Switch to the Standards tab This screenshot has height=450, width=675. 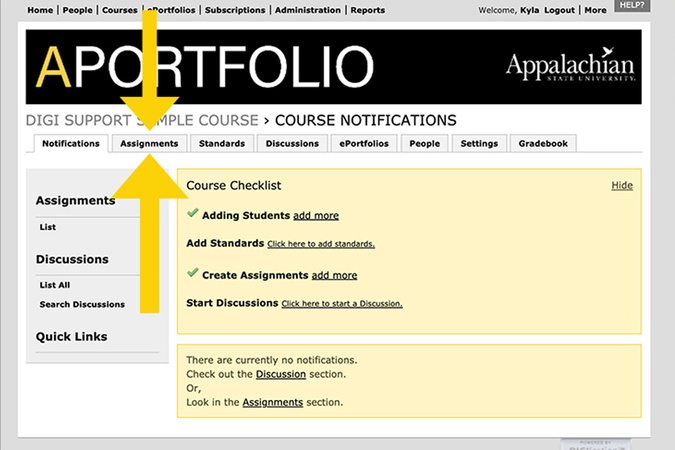[222, 144]
